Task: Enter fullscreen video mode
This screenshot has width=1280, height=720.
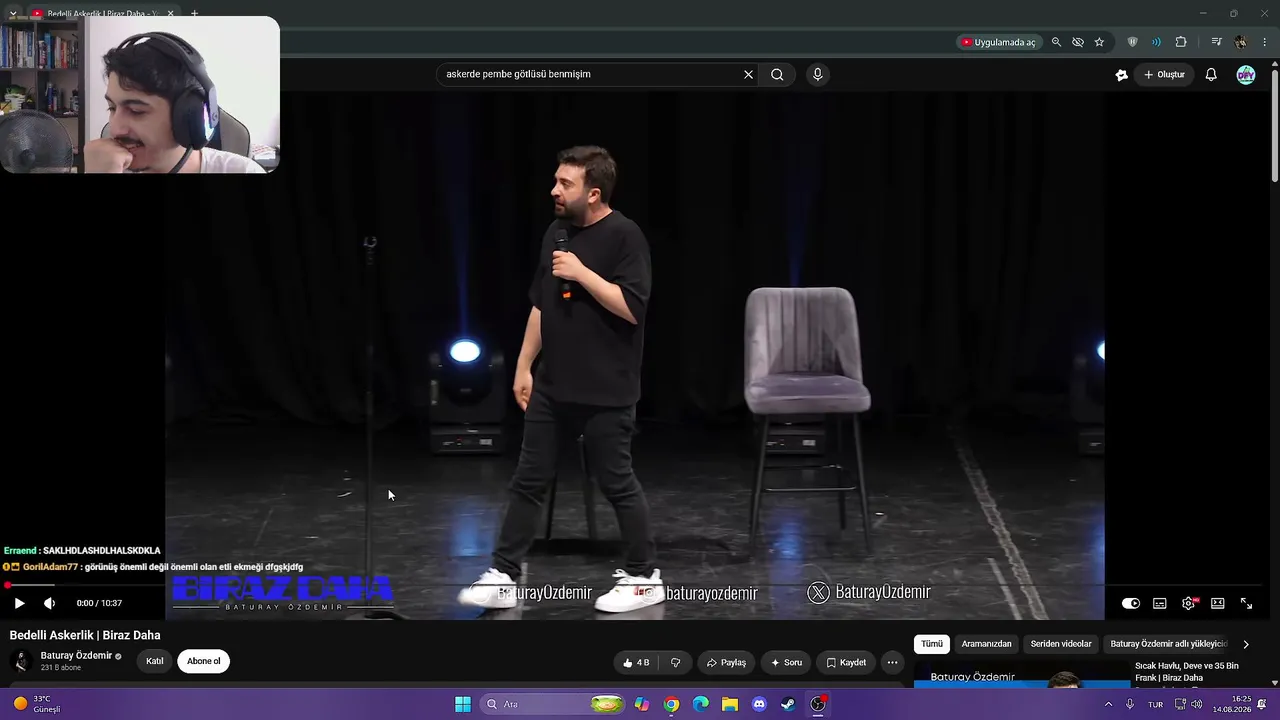Action: [x=1247, y=603]
